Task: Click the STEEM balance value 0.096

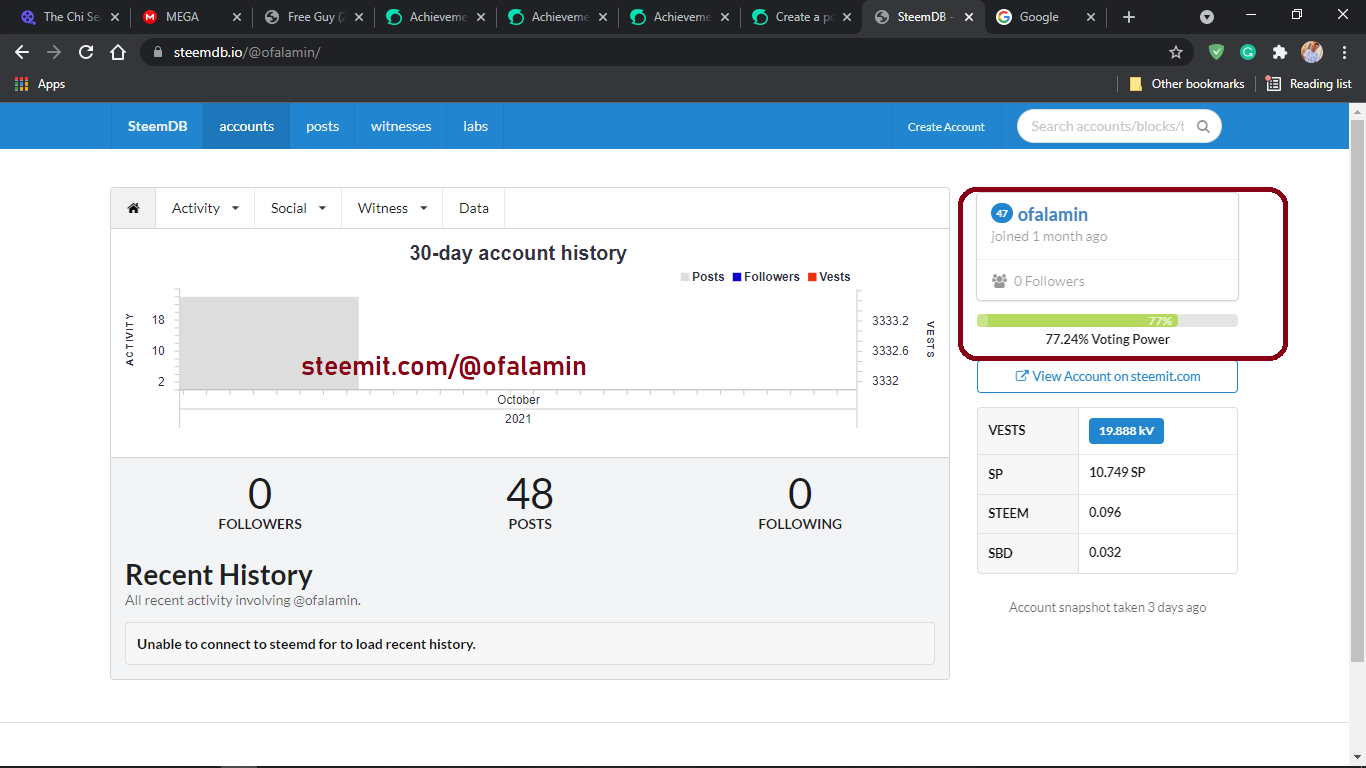Action: tap(1105, 512)
